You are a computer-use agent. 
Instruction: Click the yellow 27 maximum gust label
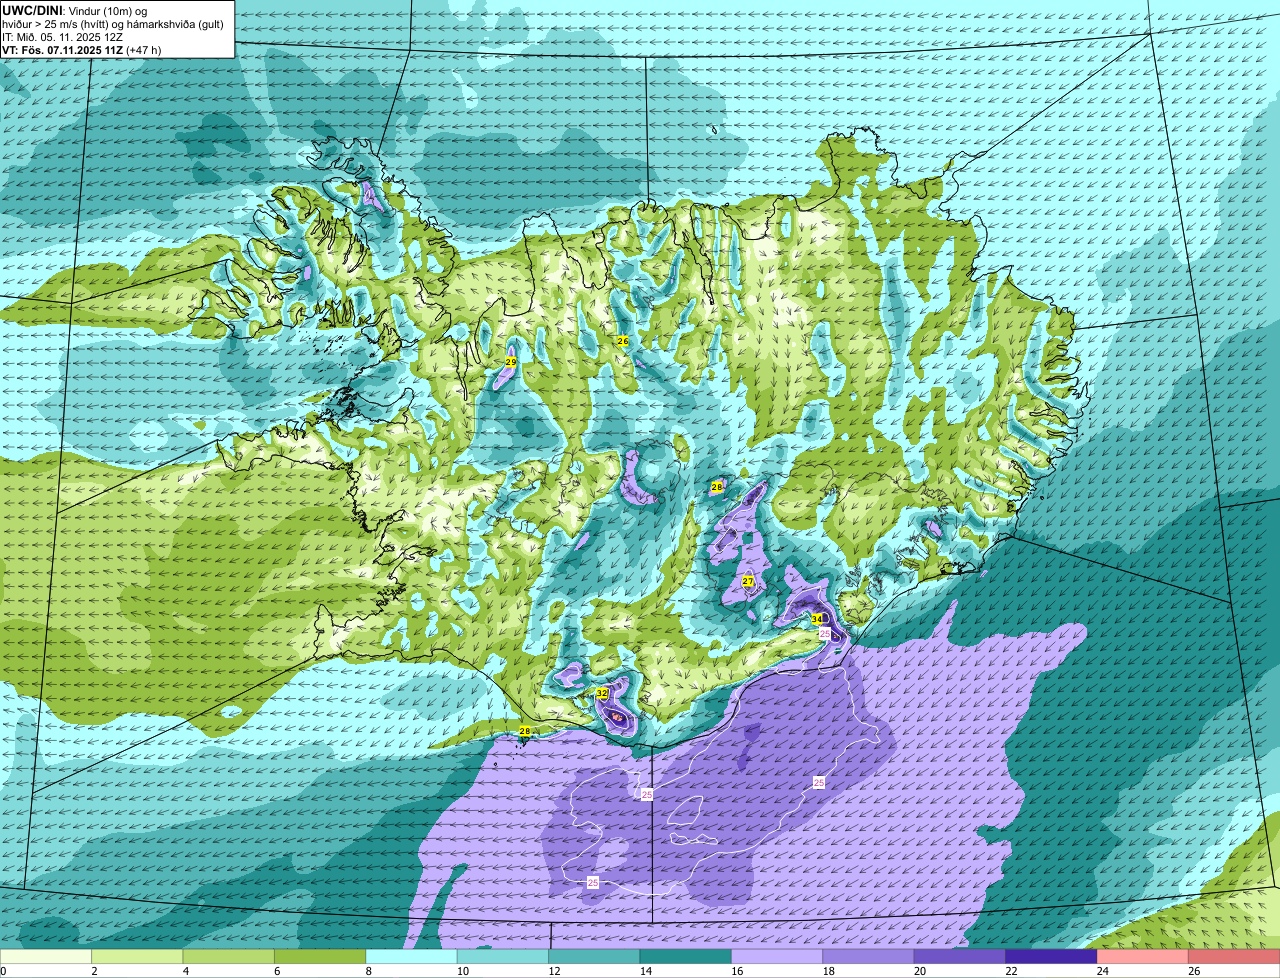pyautogui.click(x=748, y=581)
